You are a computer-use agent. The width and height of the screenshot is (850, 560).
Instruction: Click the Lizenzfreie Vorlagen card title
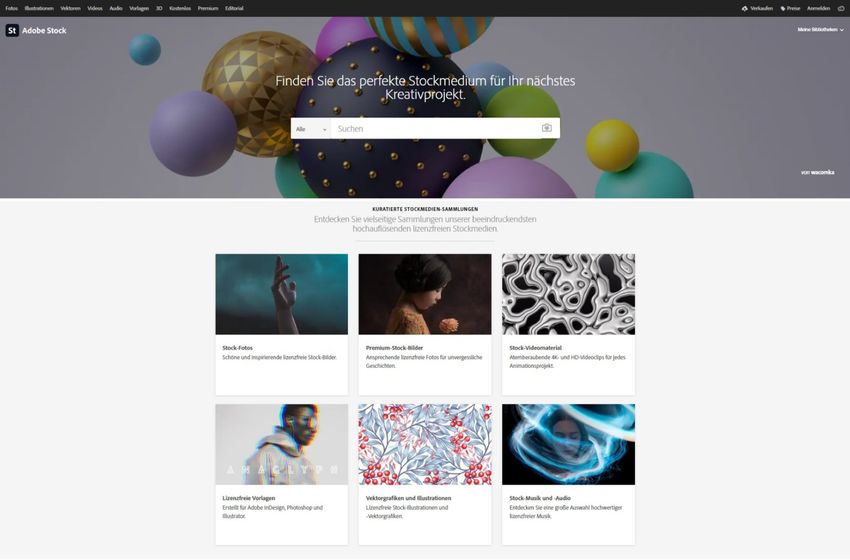(249, 498)
